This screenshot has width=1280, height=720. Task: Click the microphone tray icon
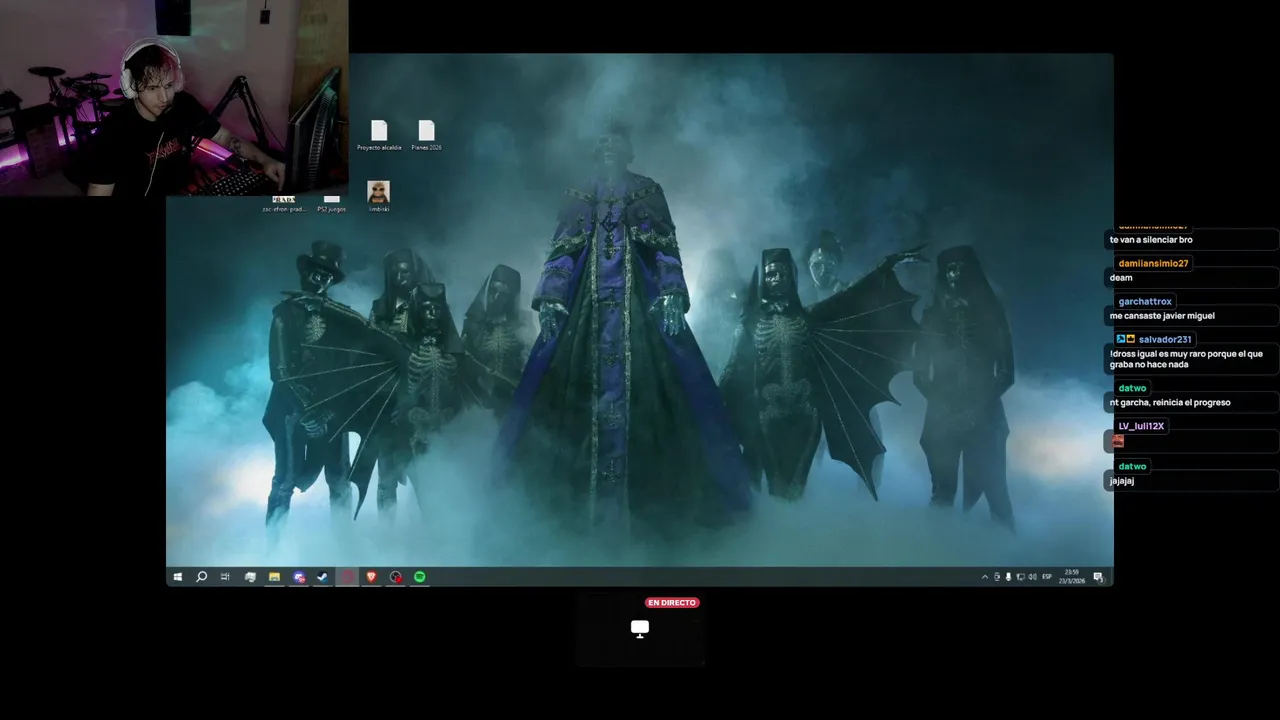1008,577
